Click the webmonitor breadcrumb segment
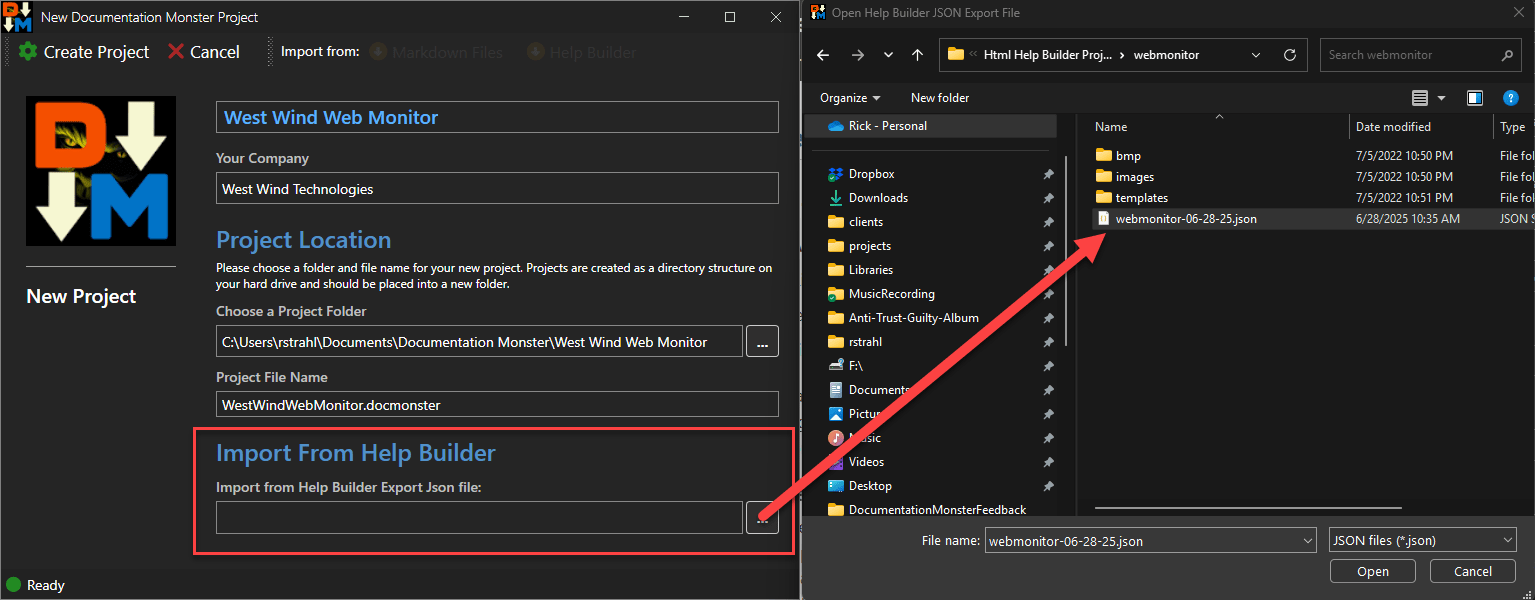The width and height of the screenshot is (1535, 600). (1166, 55)
